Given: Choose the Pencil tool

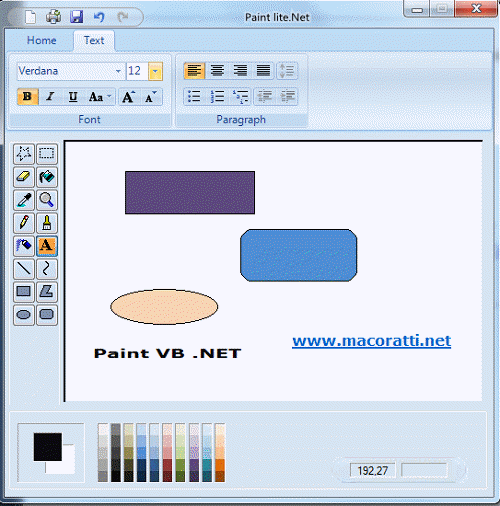Looking at the screenshot, I should (x=24, y=223).
